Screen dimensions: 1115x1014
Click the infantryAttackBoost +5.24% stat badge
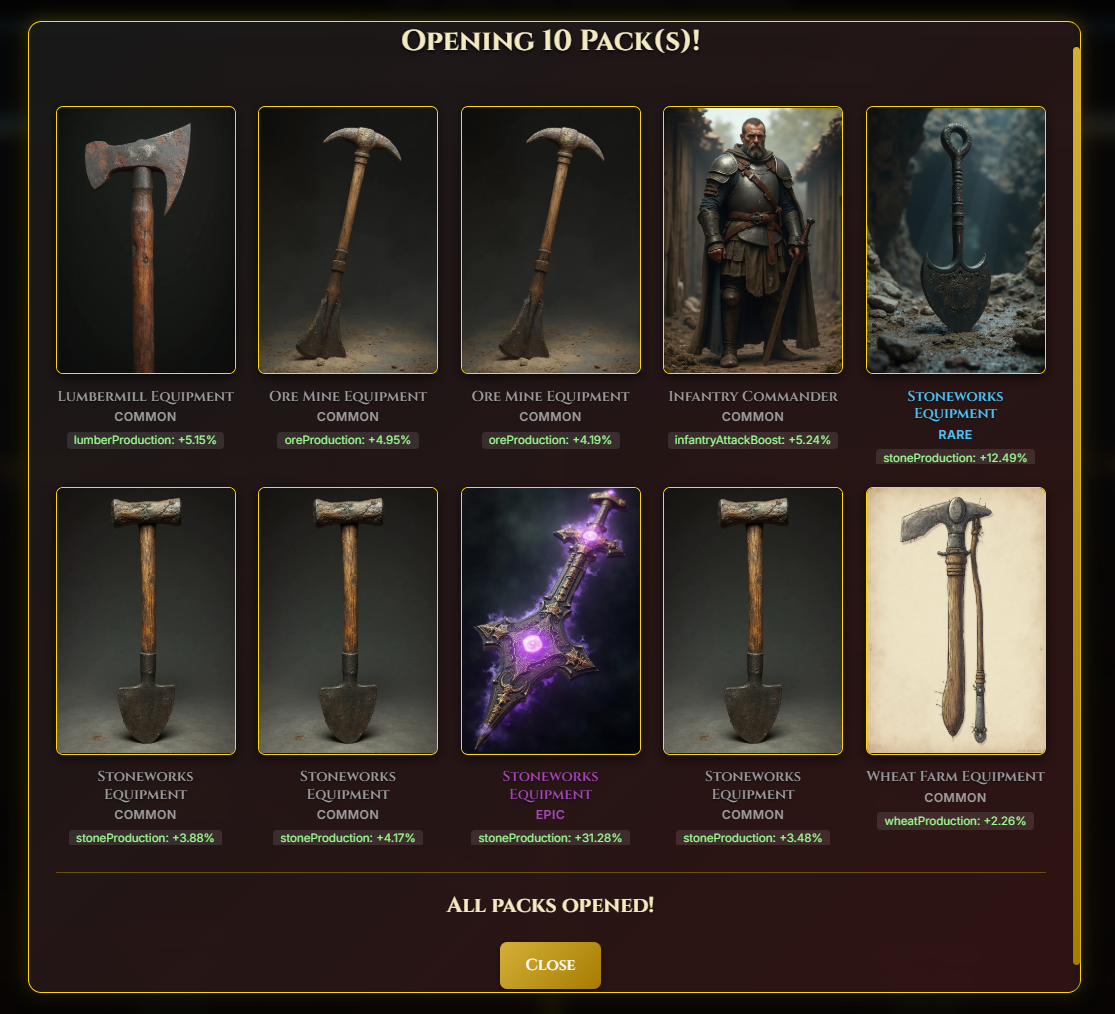pos(752,440)
